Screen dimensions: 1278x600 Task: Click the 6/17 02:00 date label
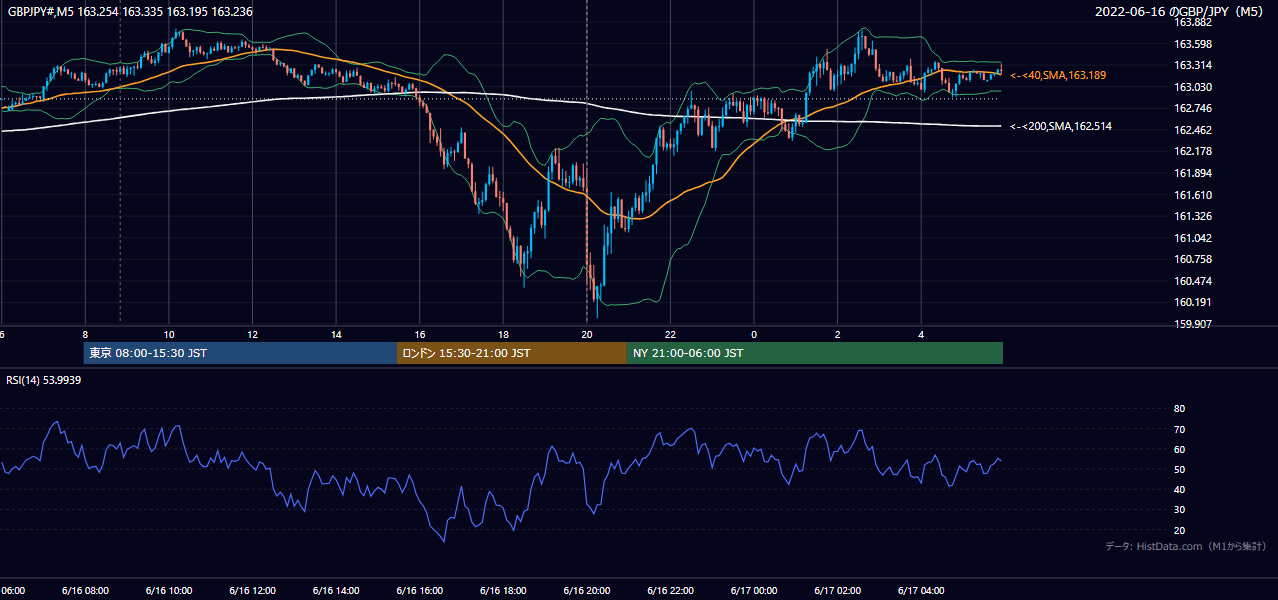pos(838,590)
